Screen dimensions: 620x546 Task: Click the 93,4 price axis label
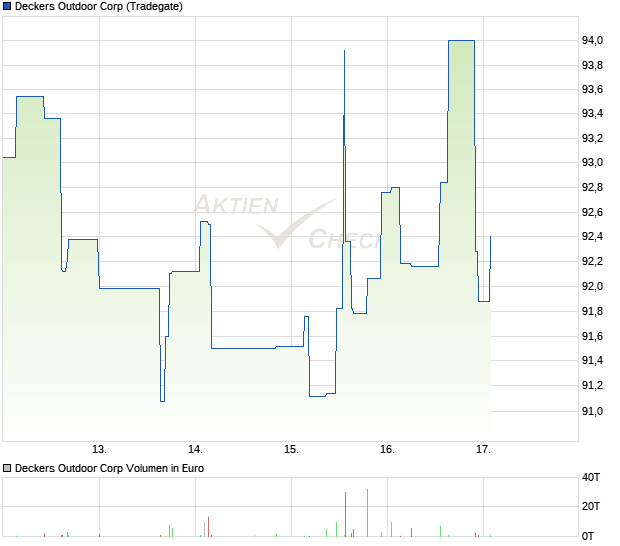(x=592, y=113)
